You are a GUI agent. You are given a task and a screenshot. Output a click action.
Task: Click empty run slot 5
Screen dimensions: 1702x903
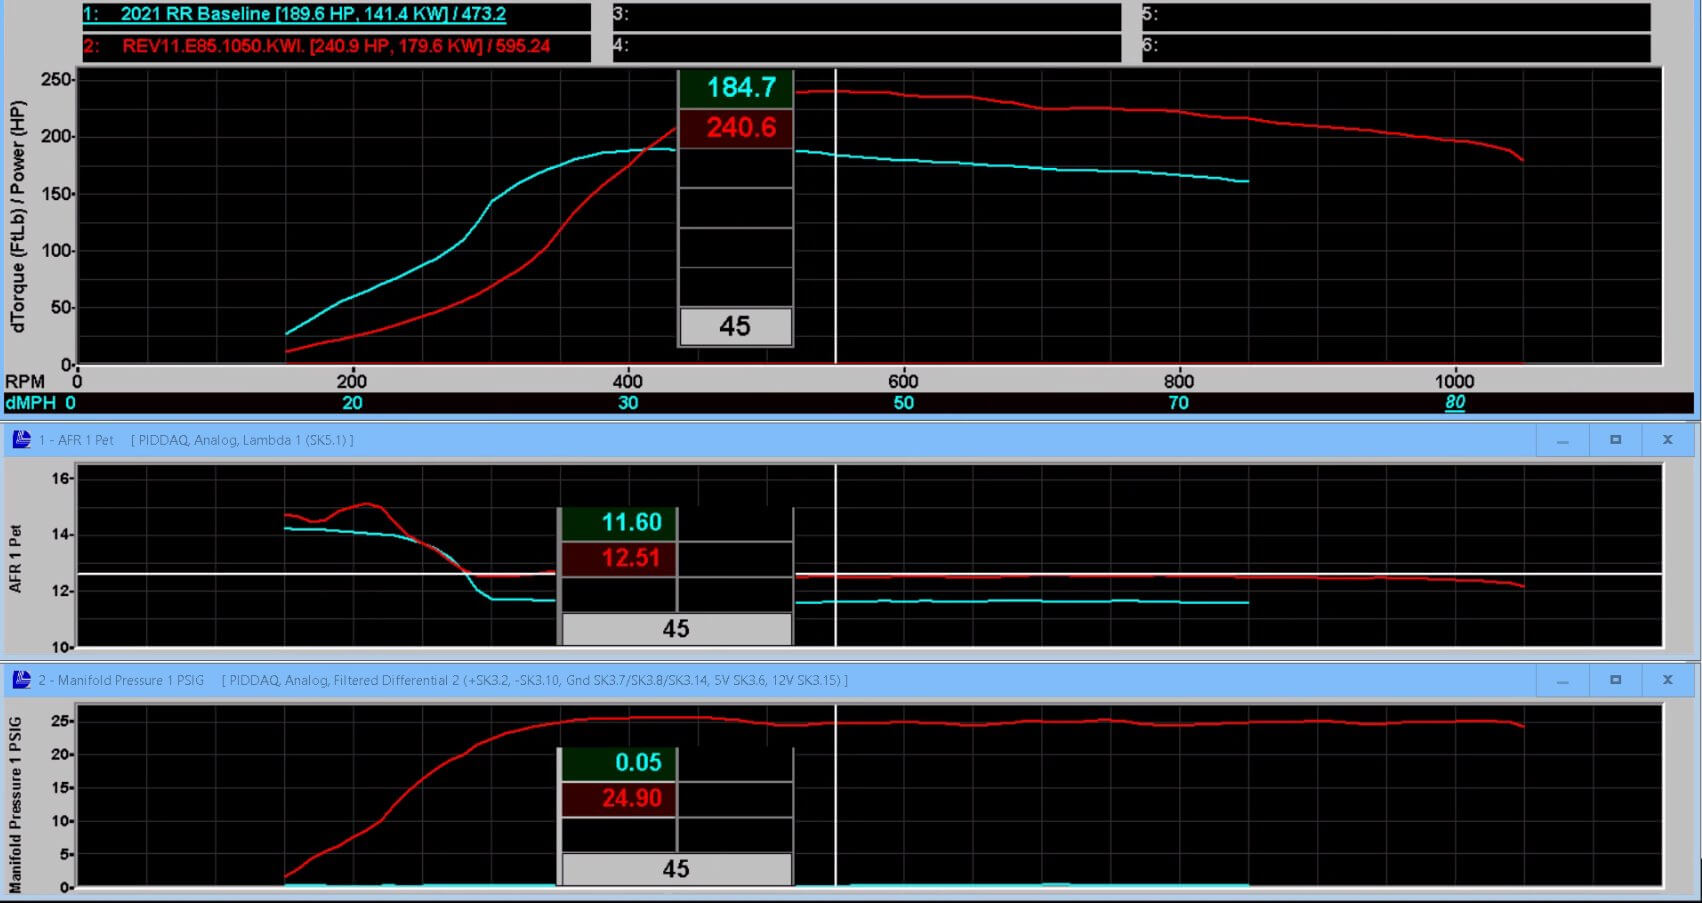[1395, 15]
